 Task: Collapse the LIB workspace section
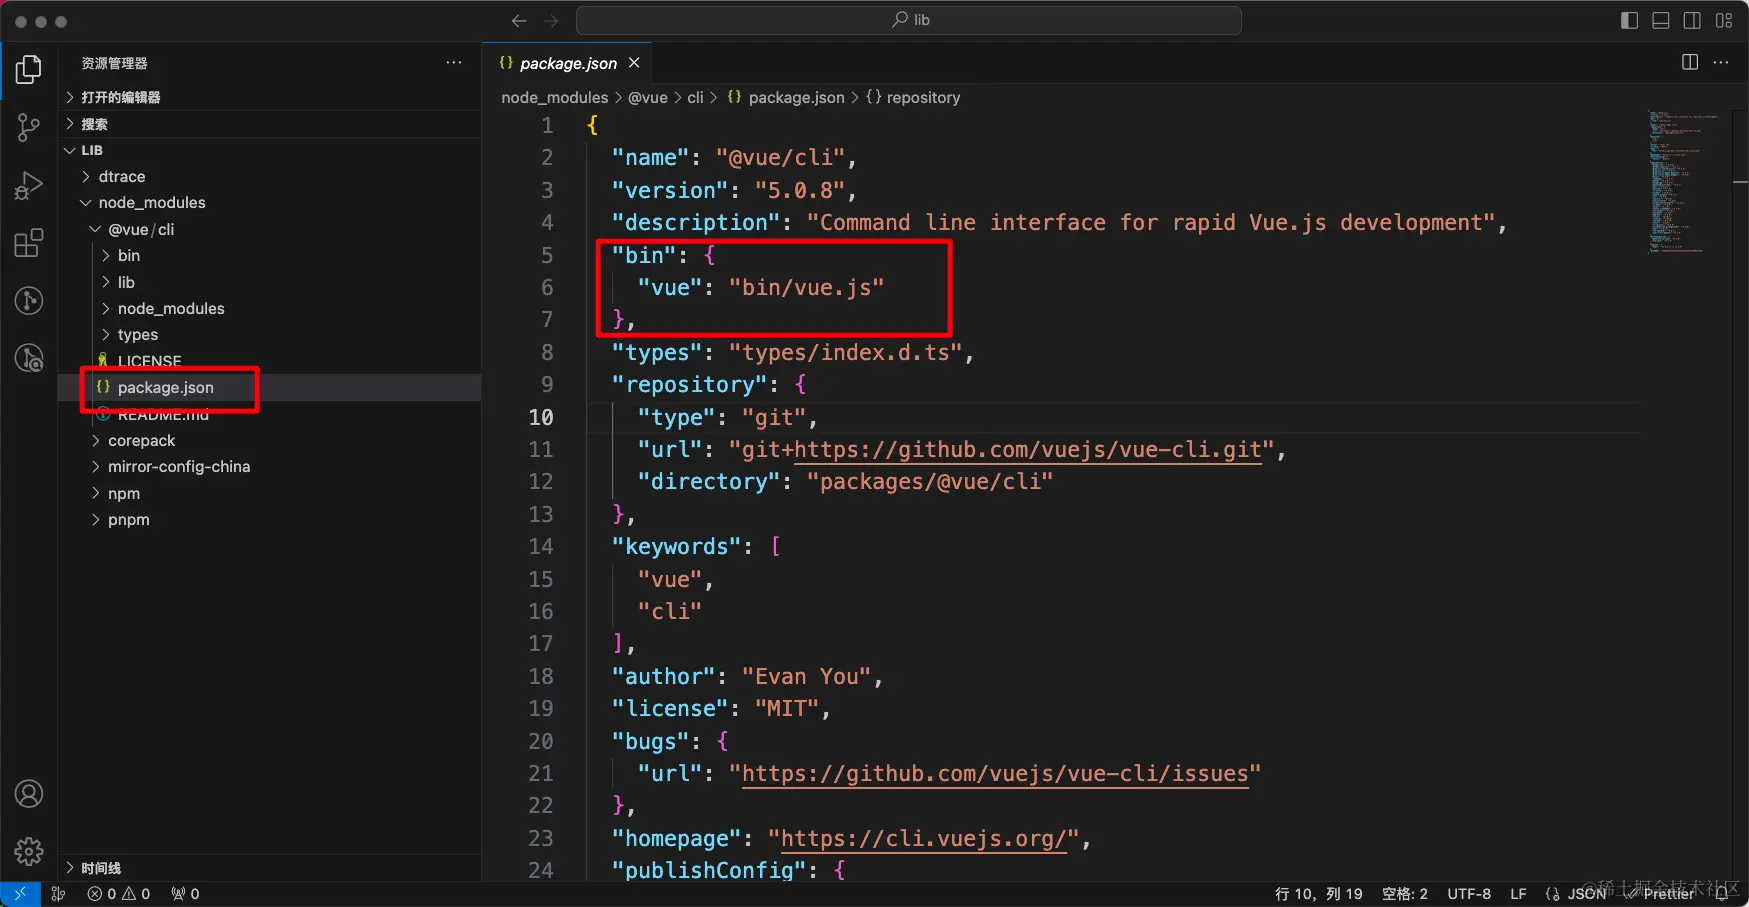point(270,150)
